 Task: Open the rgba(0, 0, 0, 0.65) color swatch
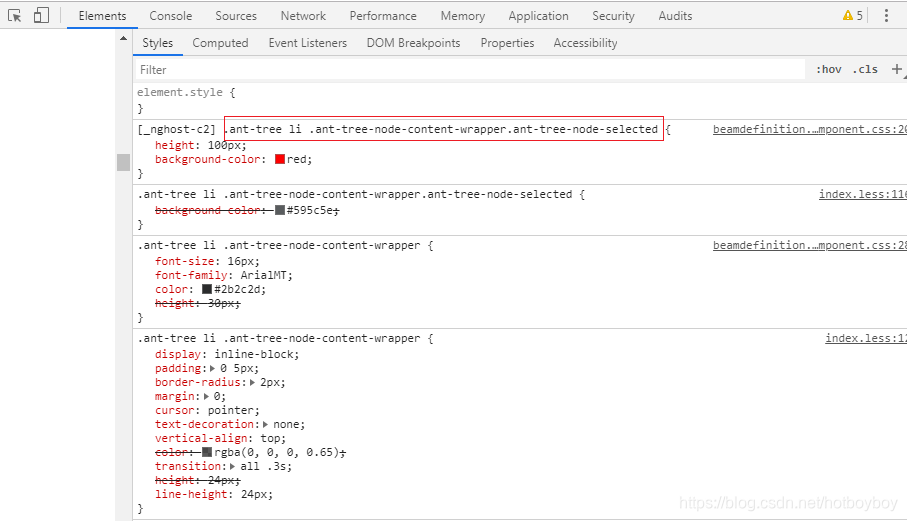[x=207, y=452]
